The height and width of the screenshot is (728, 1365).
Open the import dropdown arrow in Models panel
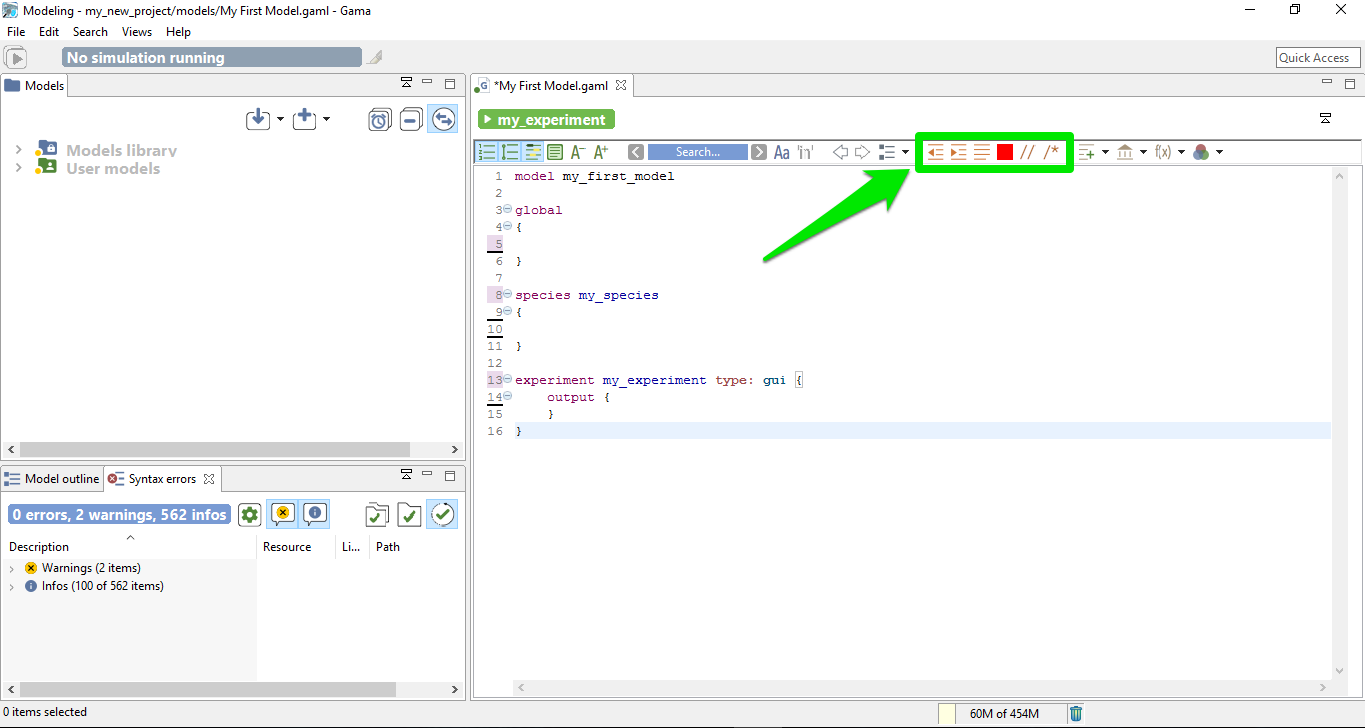pyautogui.click(x=280, y=119)
